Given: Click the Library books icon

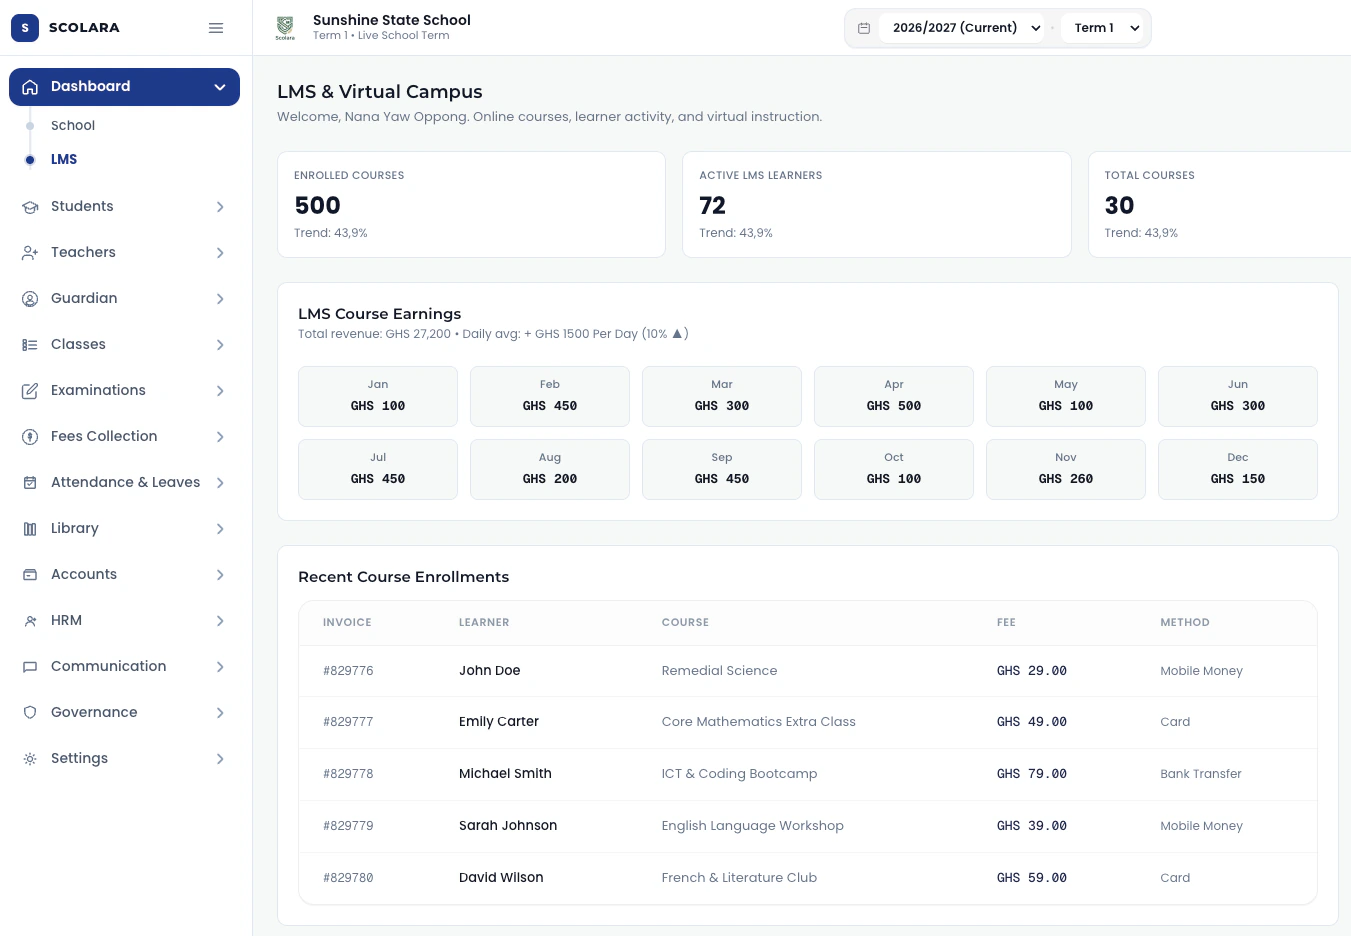Looking at the screenshot, I should (x=30, y=529).
